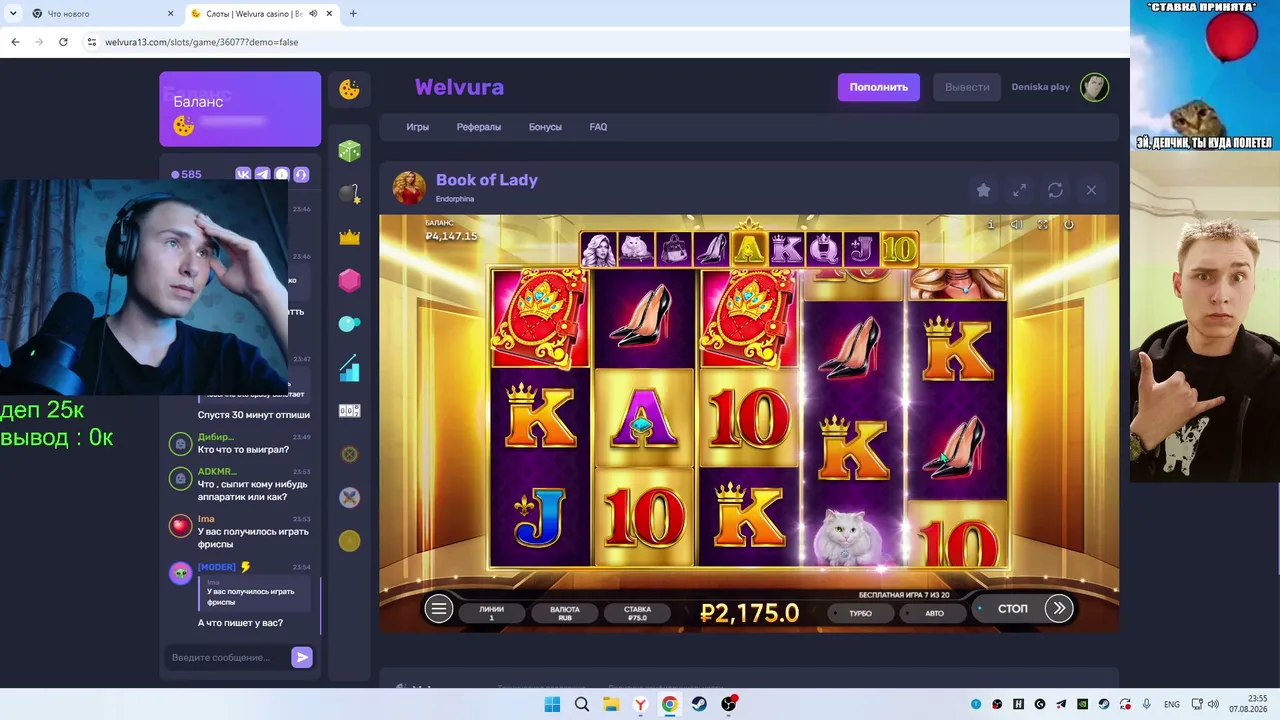Mute the slot game sound
1280x720 pixels.
pyautogui.click(x=1016, y=225)
